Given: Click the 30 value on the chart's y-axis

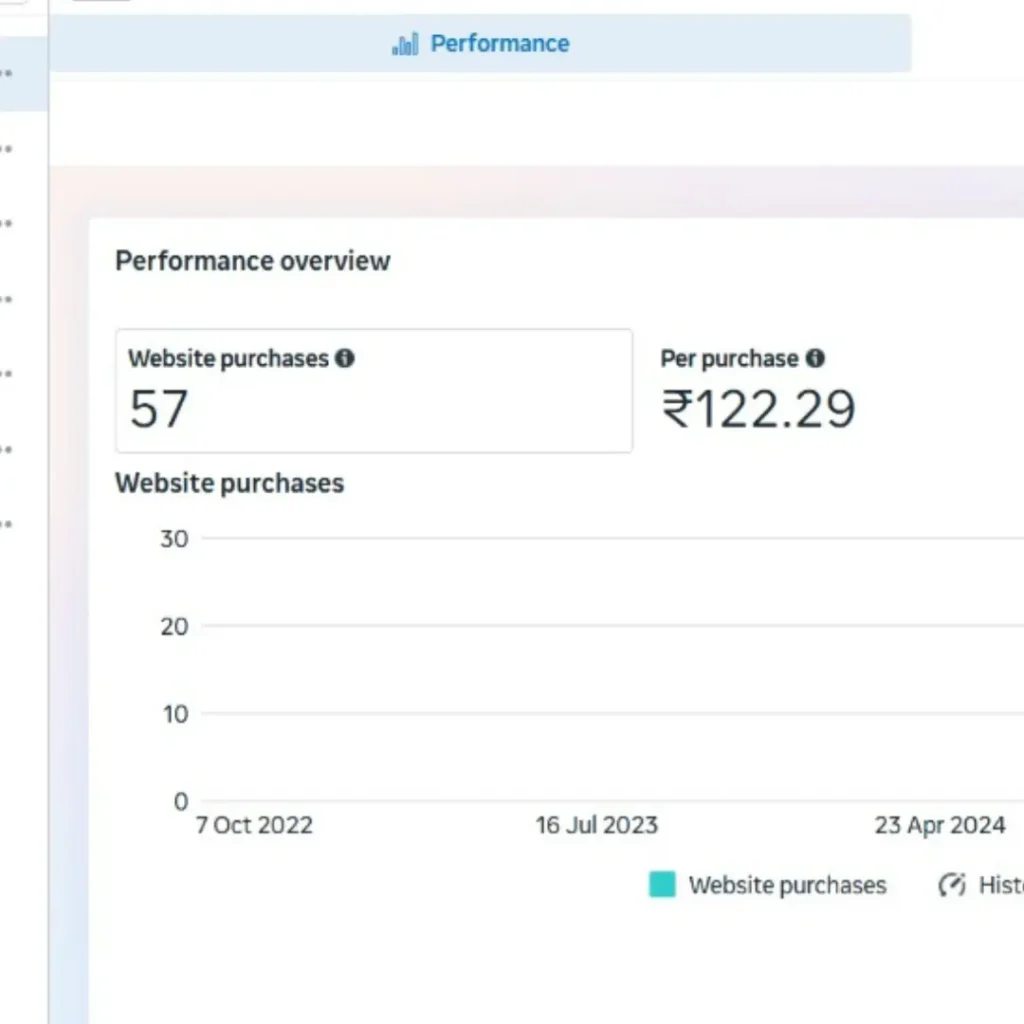Looking at the screenshot, I should (174, 539).
